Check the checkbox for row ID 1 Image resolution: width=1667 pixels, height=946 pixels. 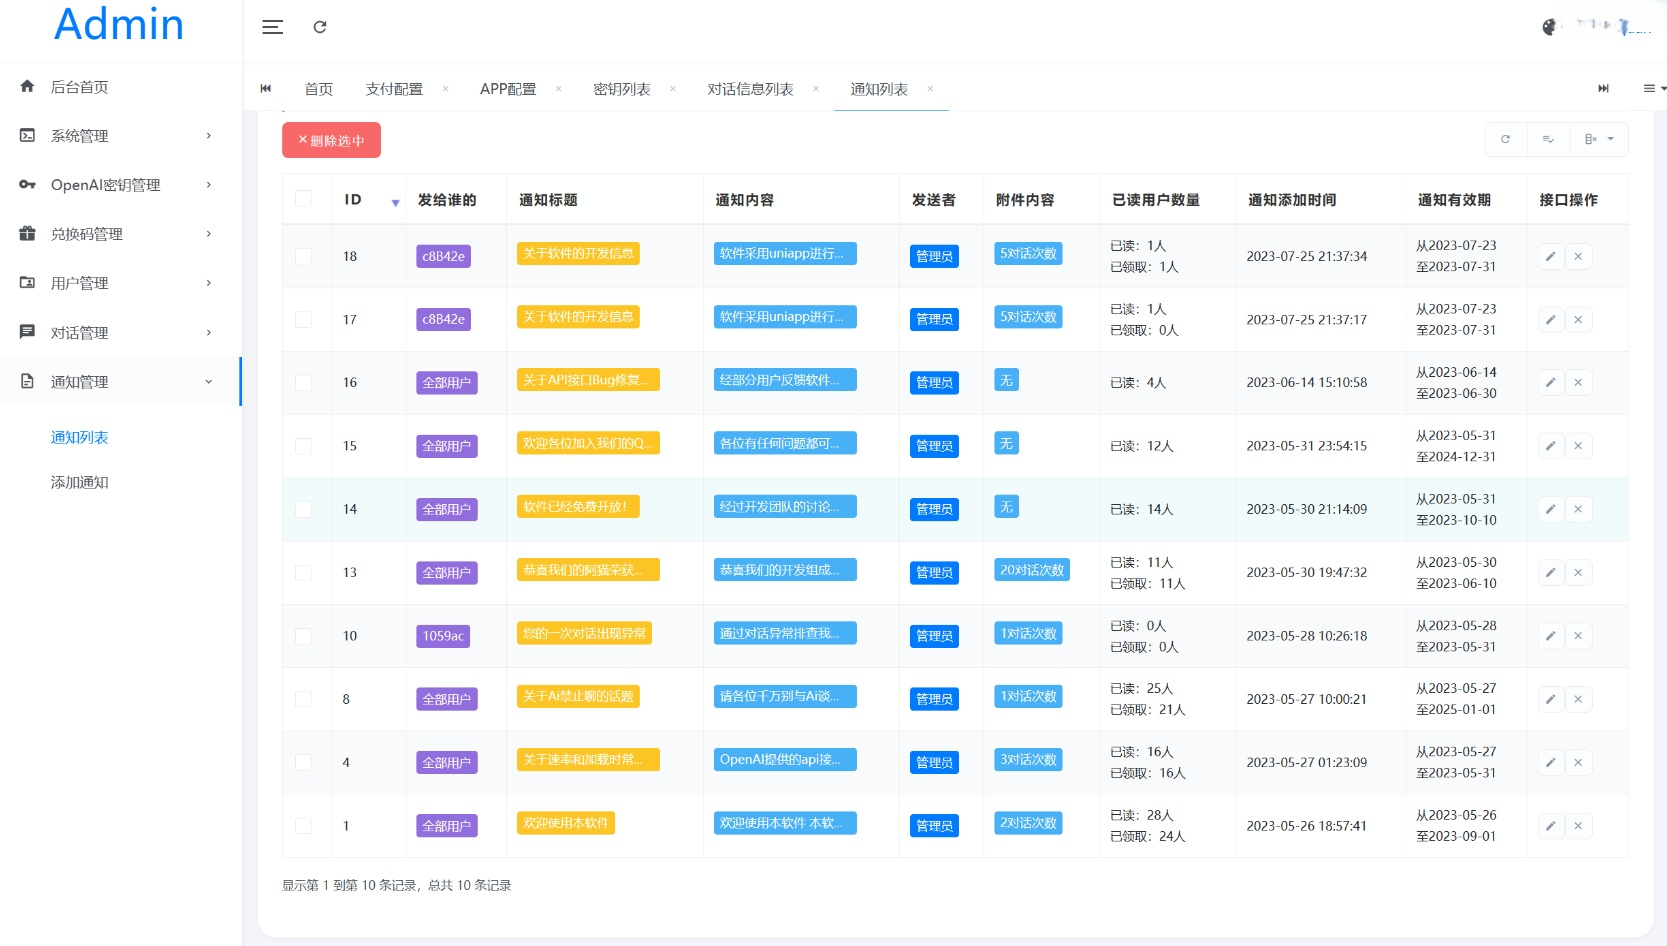303,826
